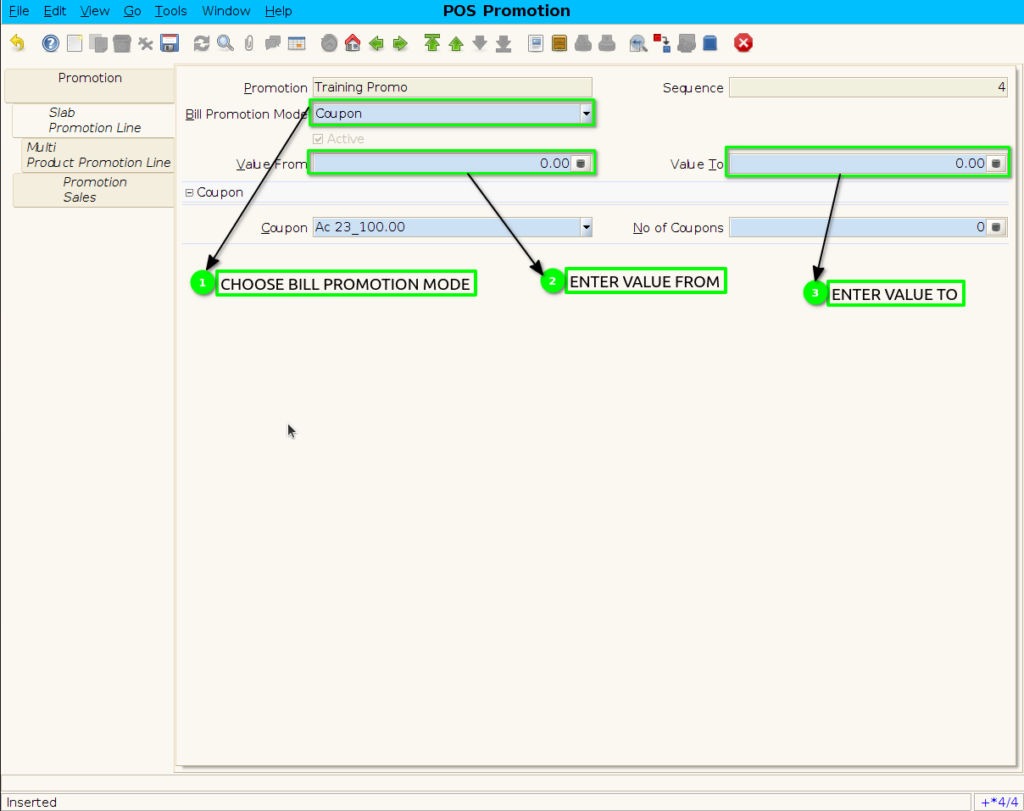Viewport: 1024px width, 811px height.
Task: Open calculator button for Value To
Action: coord(996,163)
